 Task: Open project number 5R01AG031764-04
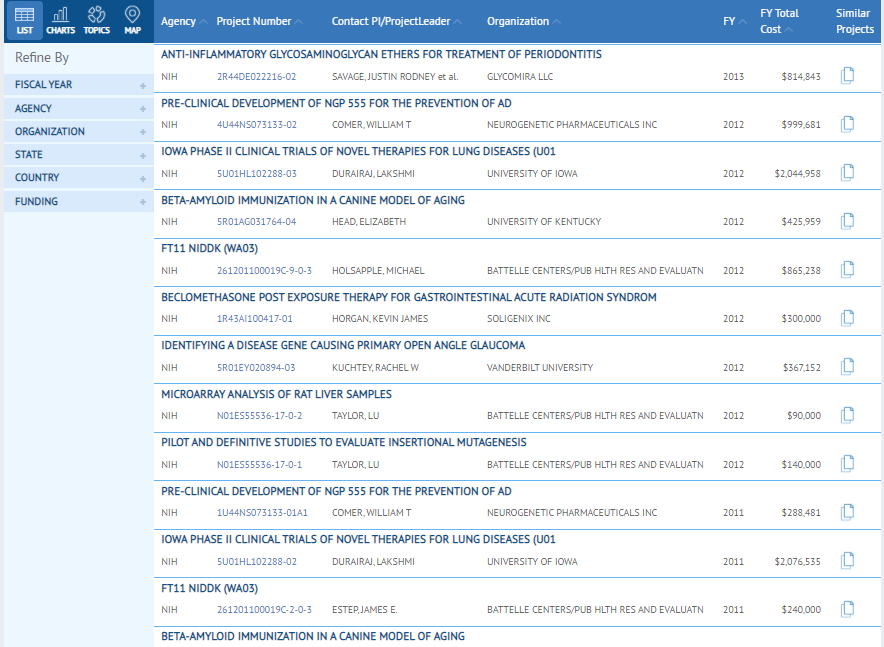point(257,221)
